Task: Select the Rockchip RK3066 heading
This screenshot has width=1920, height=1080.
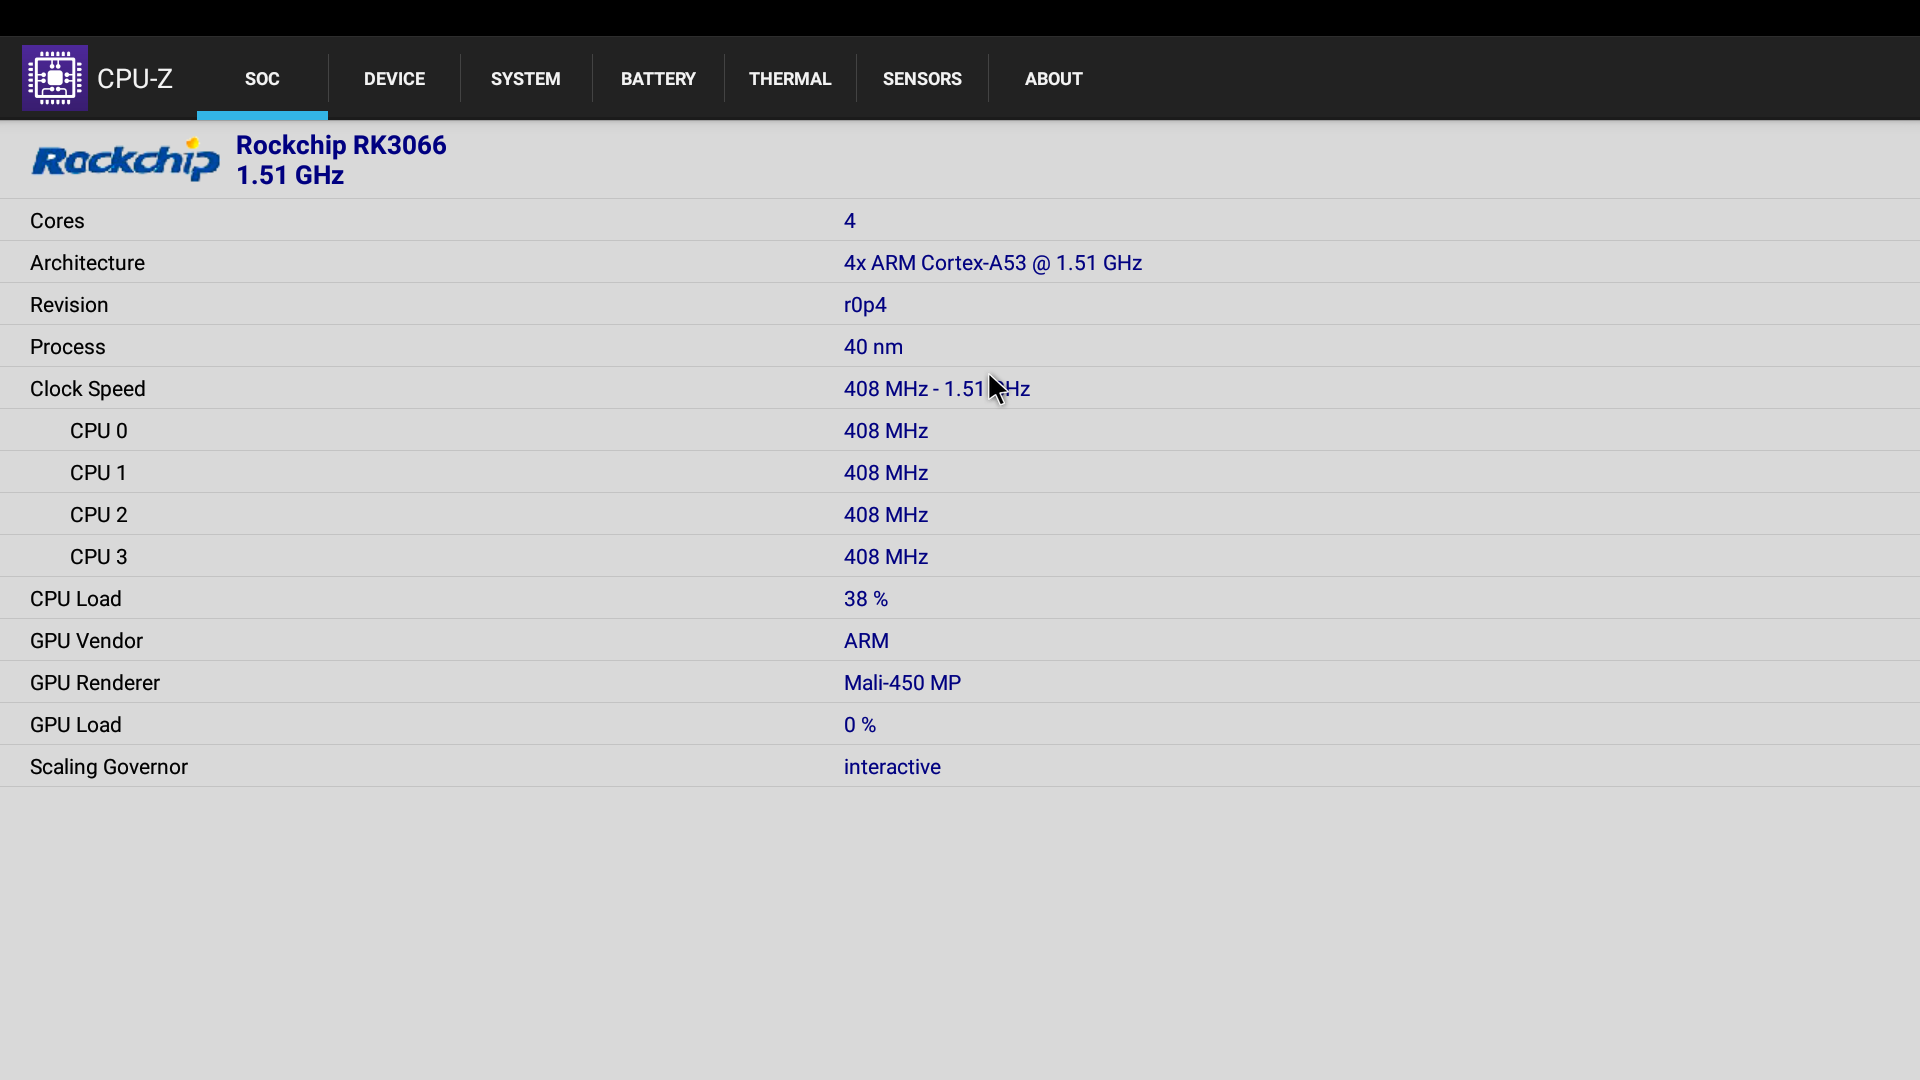Action: coord(341,145)
